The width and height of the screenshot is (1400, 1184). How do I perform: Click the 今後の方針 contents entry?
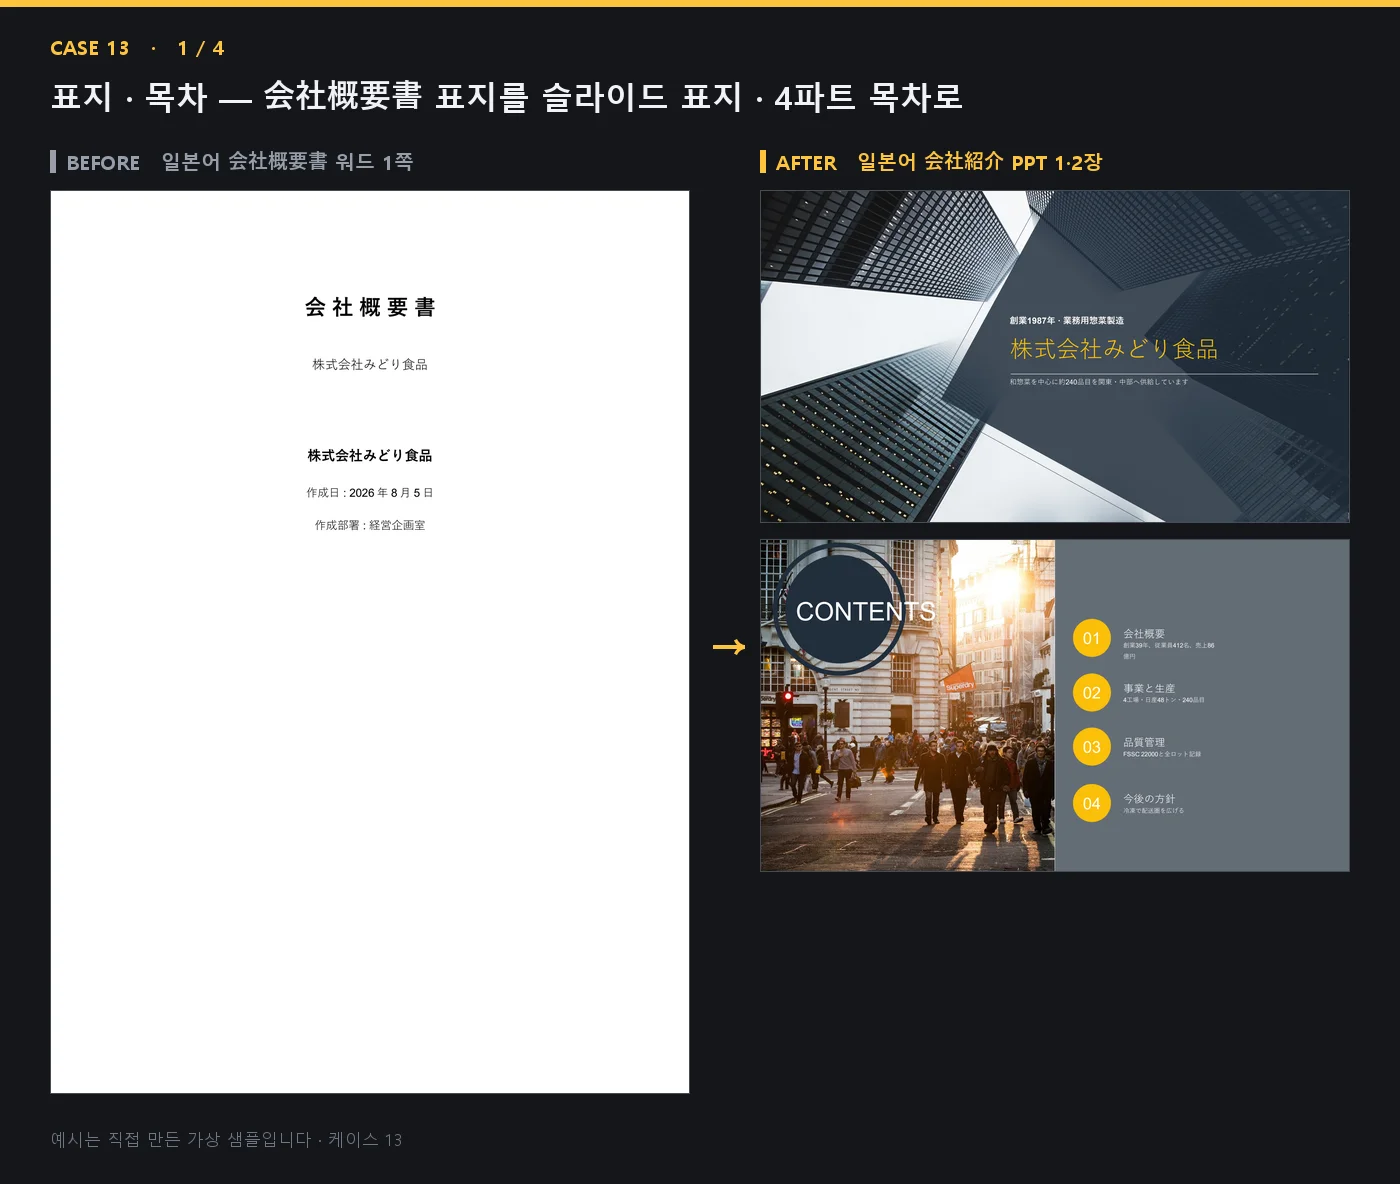[x=1149, y=799]
